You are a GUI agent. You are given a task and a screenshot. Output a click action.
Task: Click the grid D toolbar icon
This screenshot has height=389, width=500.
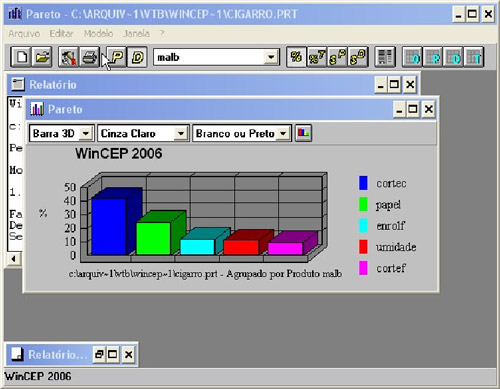pos(453,57)
